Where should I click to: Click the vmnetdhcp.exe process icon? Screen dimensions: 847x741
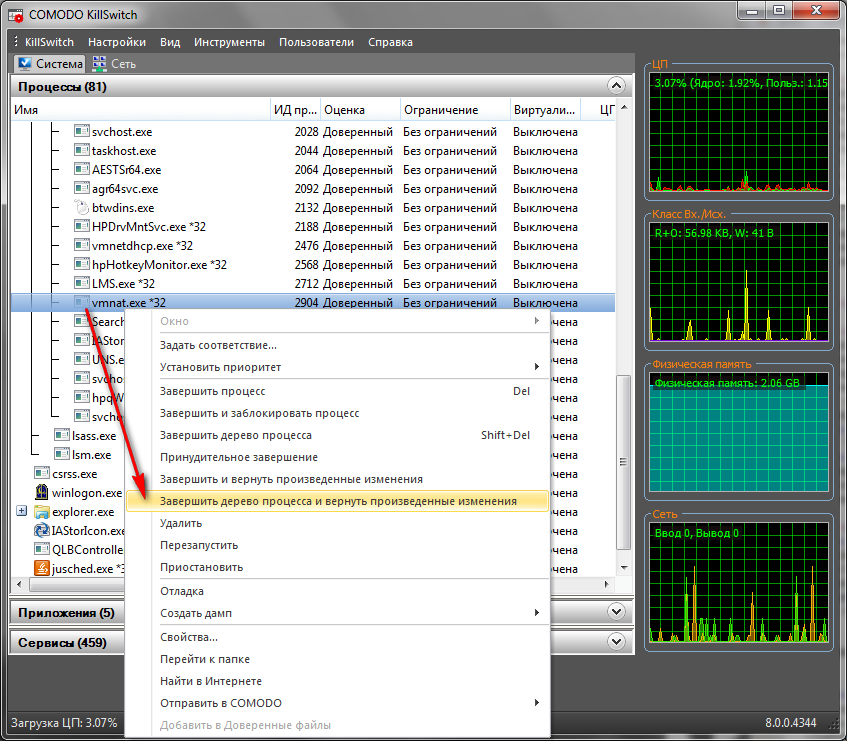point(82,245)
